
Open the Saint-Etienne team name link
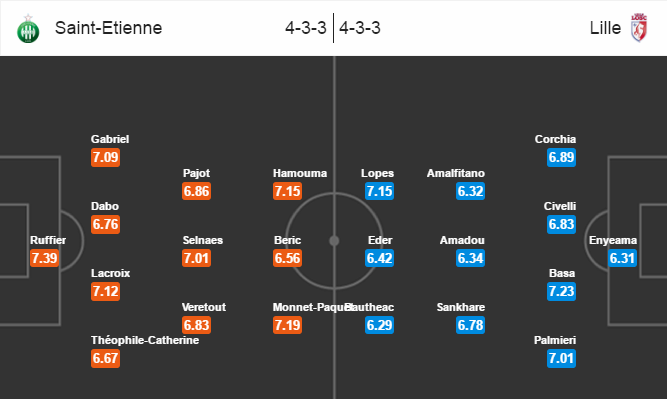tap(108, 28)
